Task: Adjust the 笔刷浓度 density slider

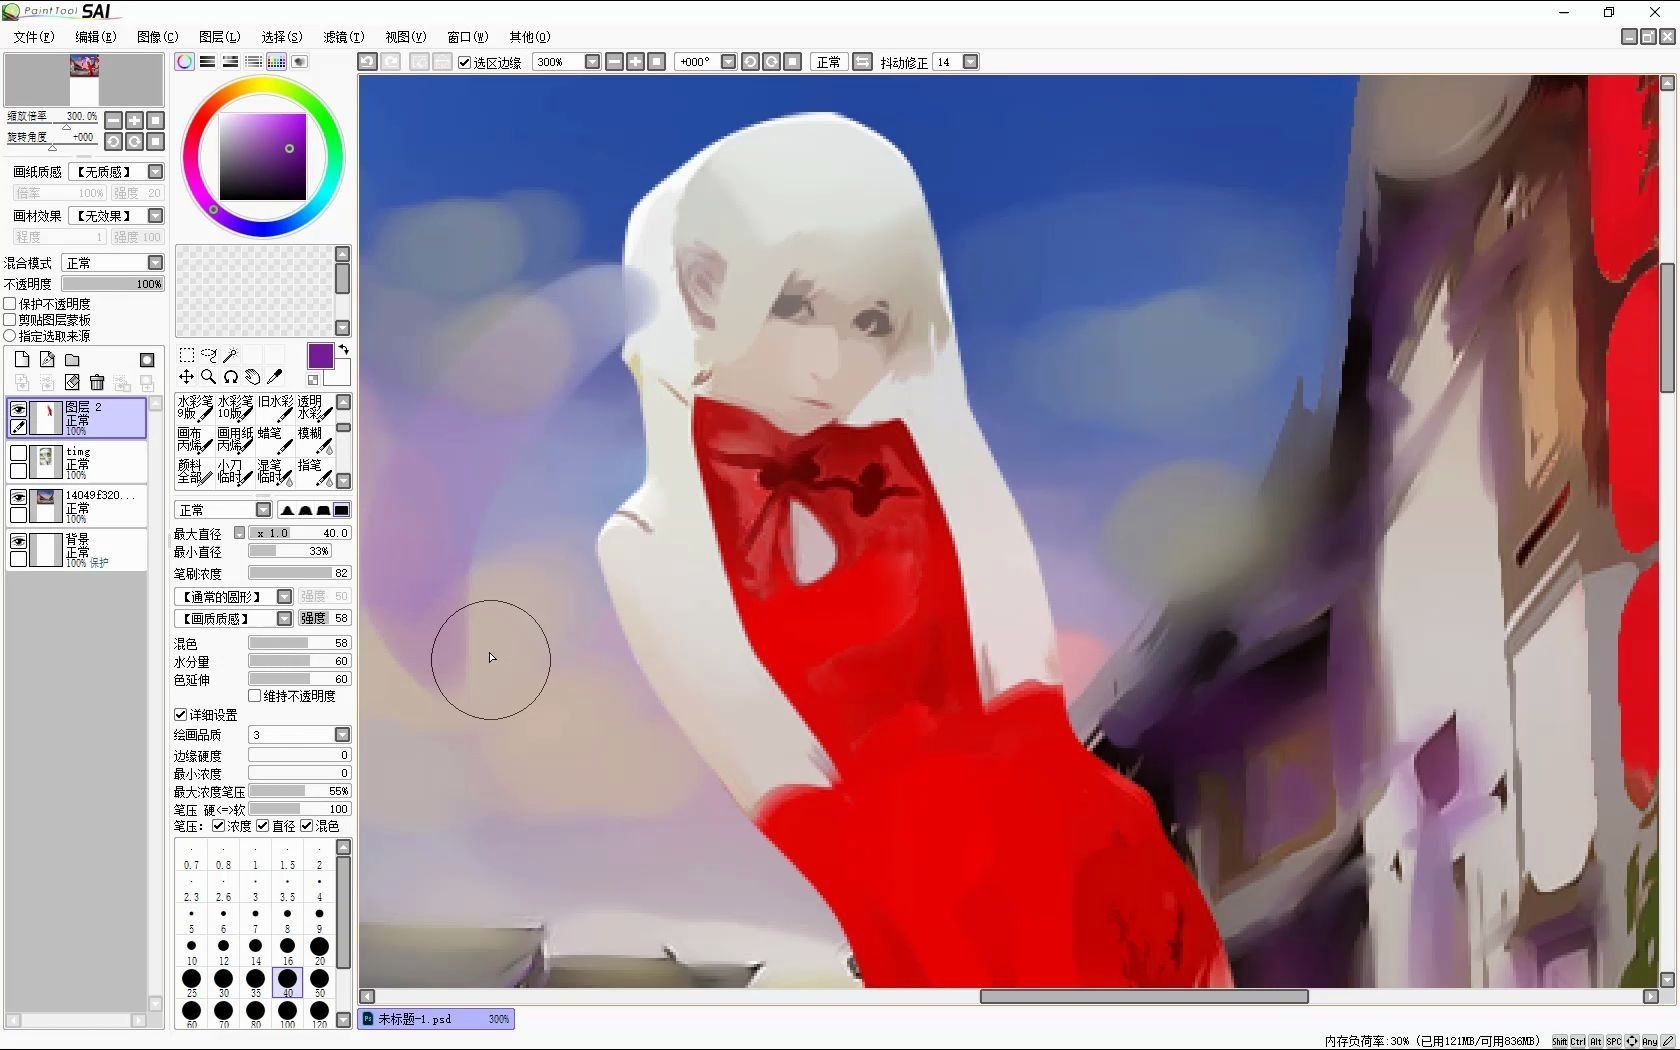Action: 299,574
